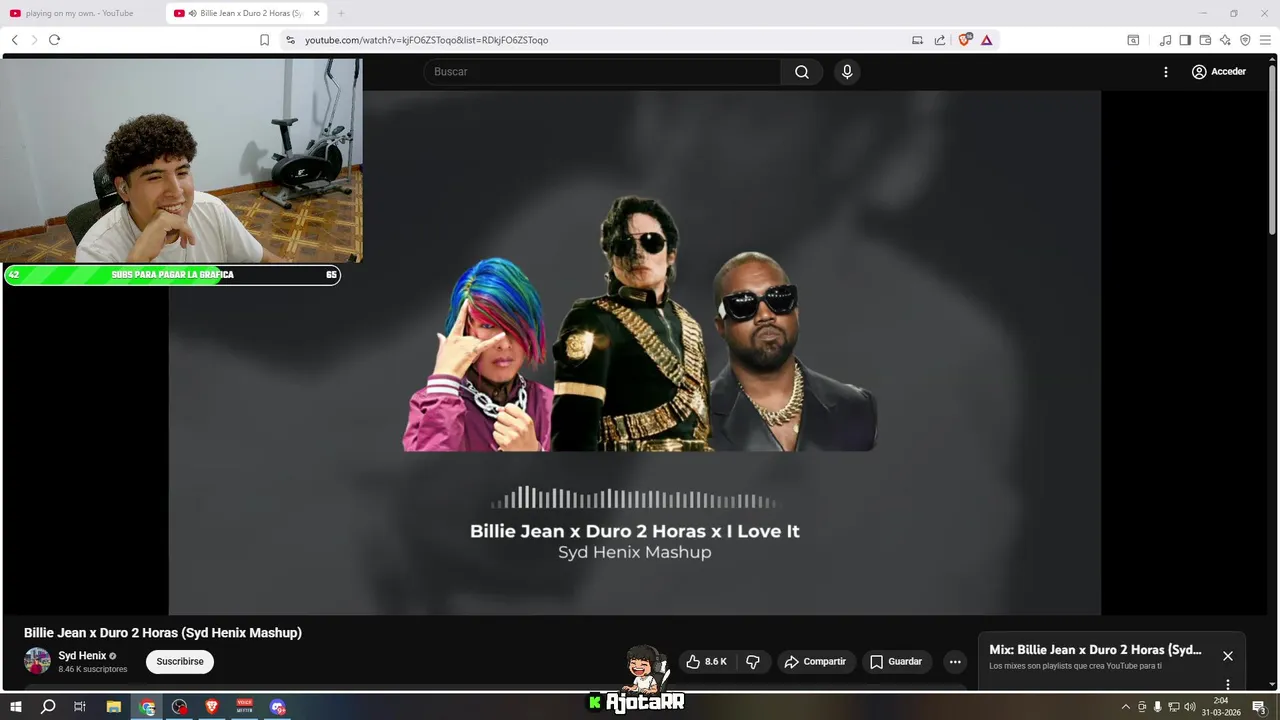The image size is (1280, 720).
Task: Open Brave Shields lion icon
Action: tap(964, 40)
